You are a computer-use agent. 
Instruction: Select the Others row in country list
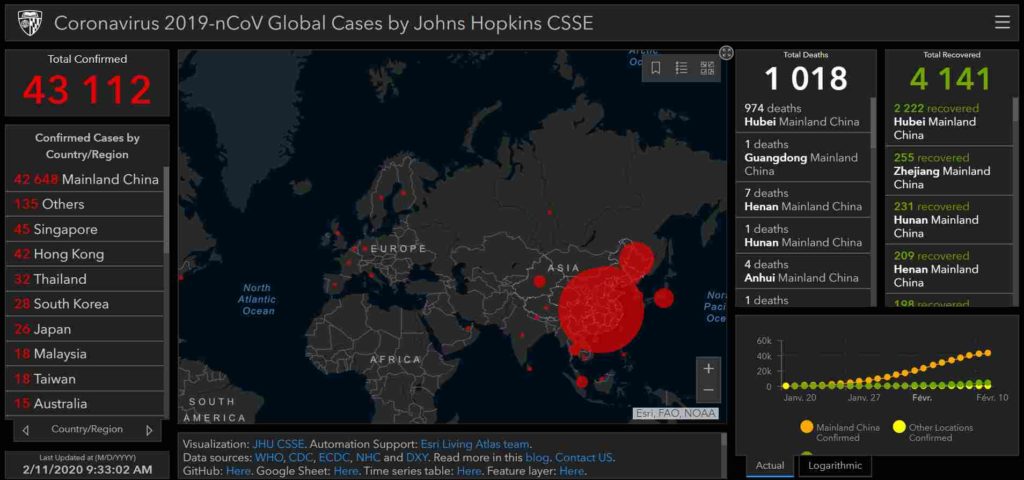click(x=84, y=204)
